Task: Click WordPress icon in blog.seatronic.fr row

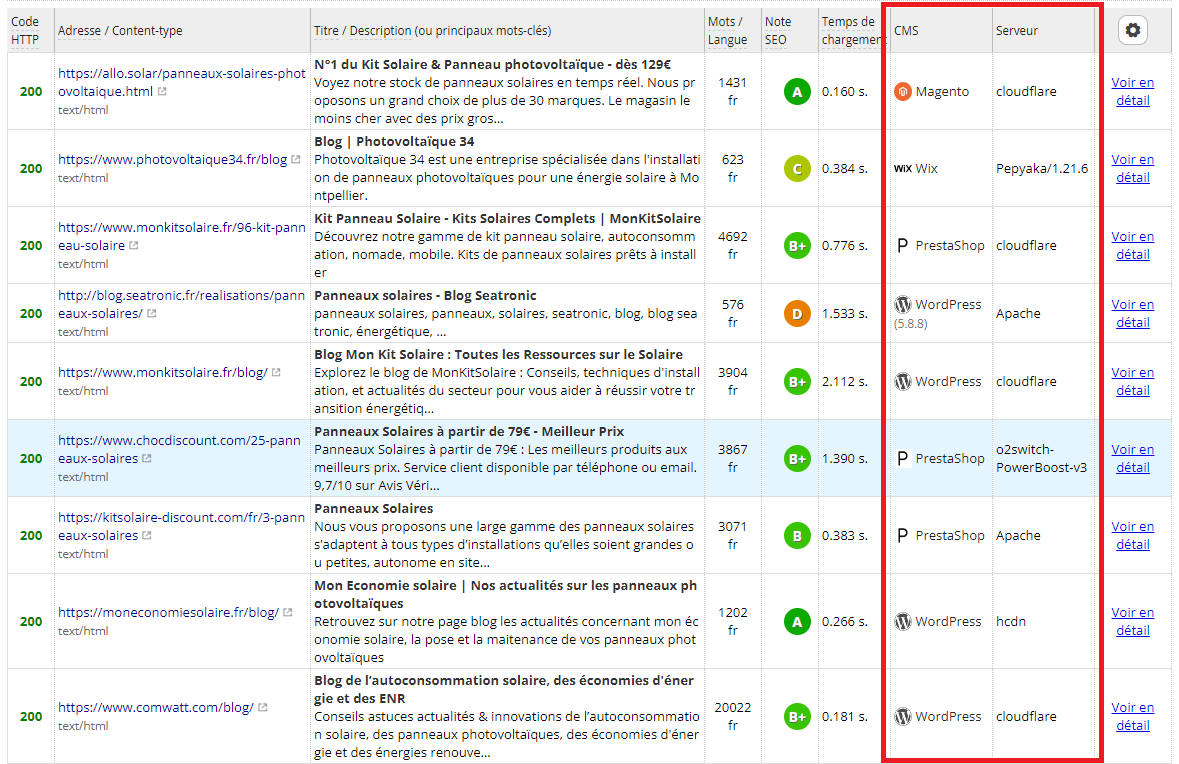Action: pyautogui.click(x=902, y=305)
